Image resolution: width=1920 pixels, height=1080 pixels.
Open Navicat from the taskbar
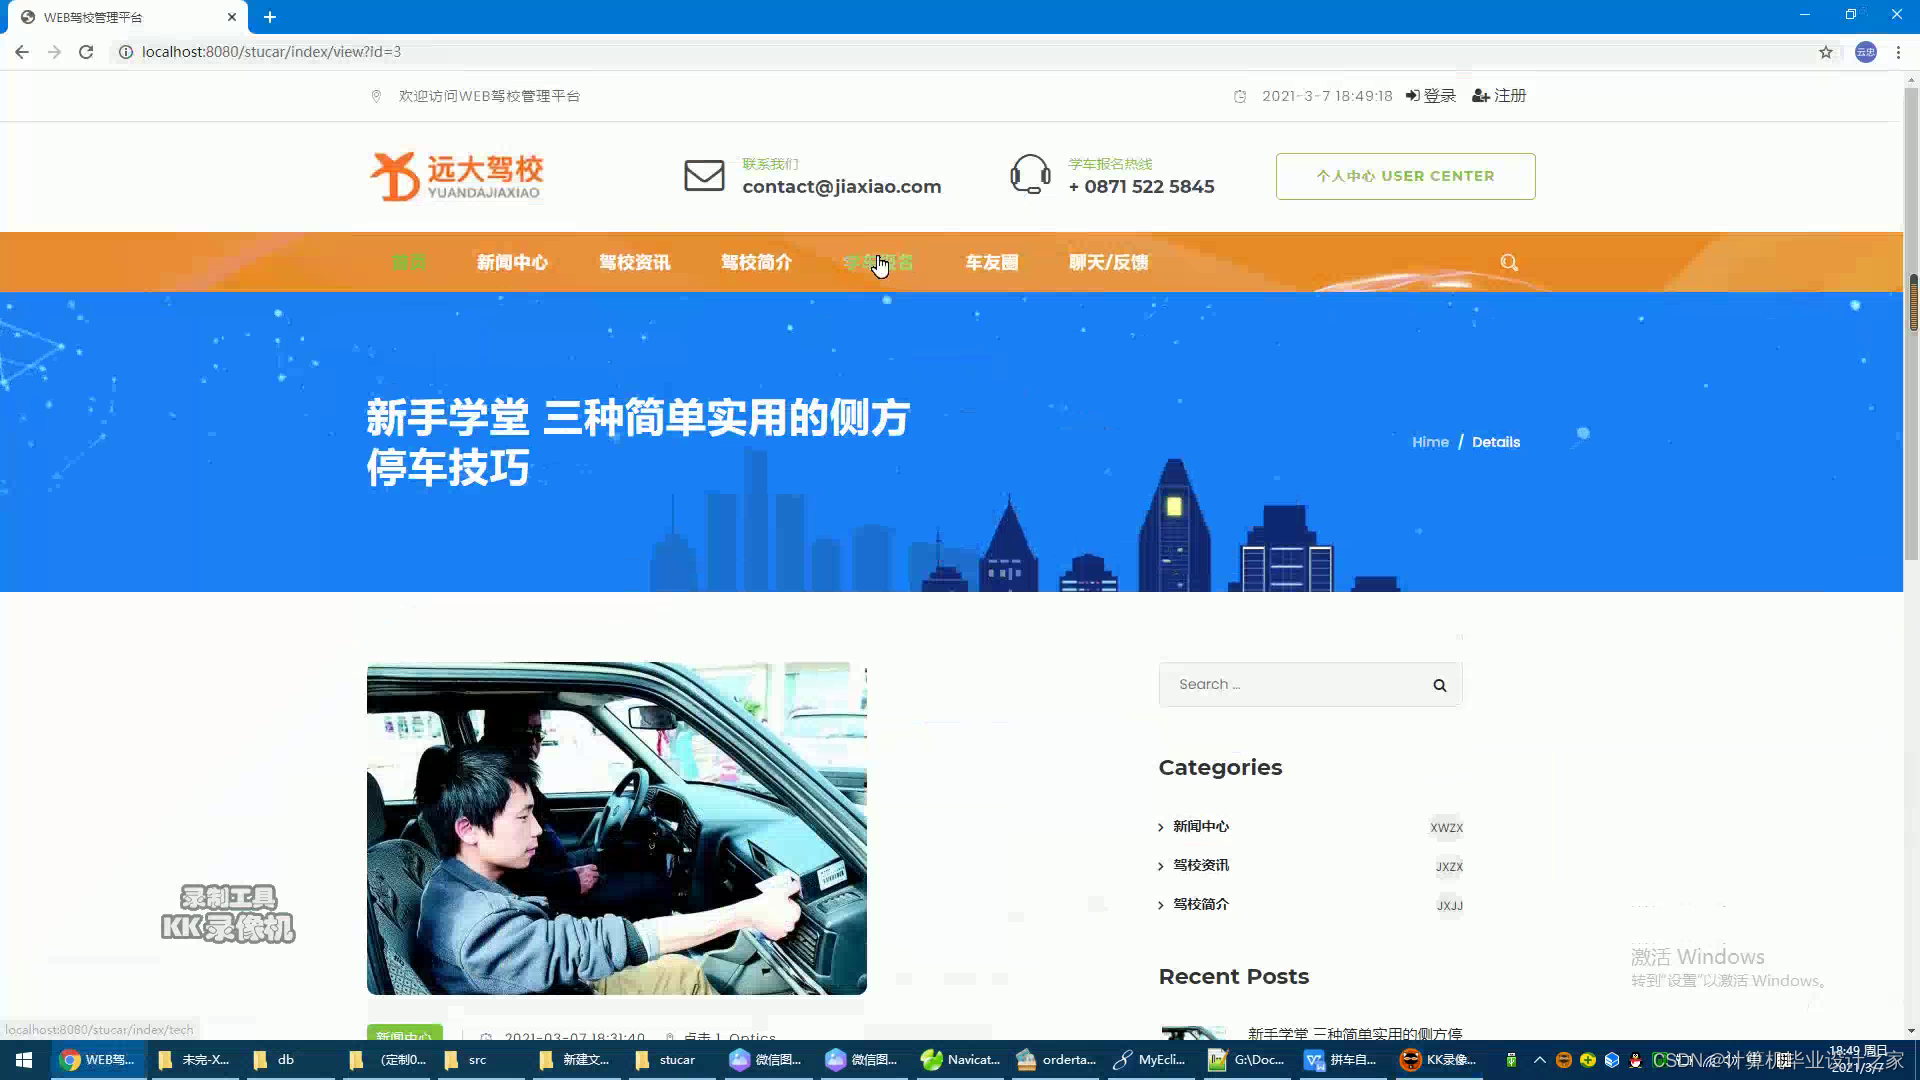click(960, 1060)
